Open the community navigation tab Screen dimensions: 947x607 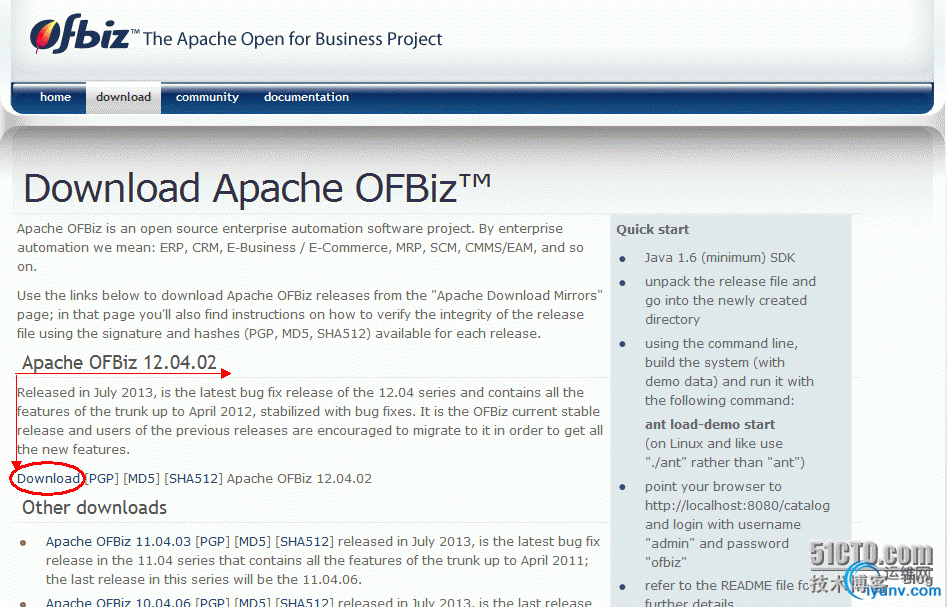207,97
